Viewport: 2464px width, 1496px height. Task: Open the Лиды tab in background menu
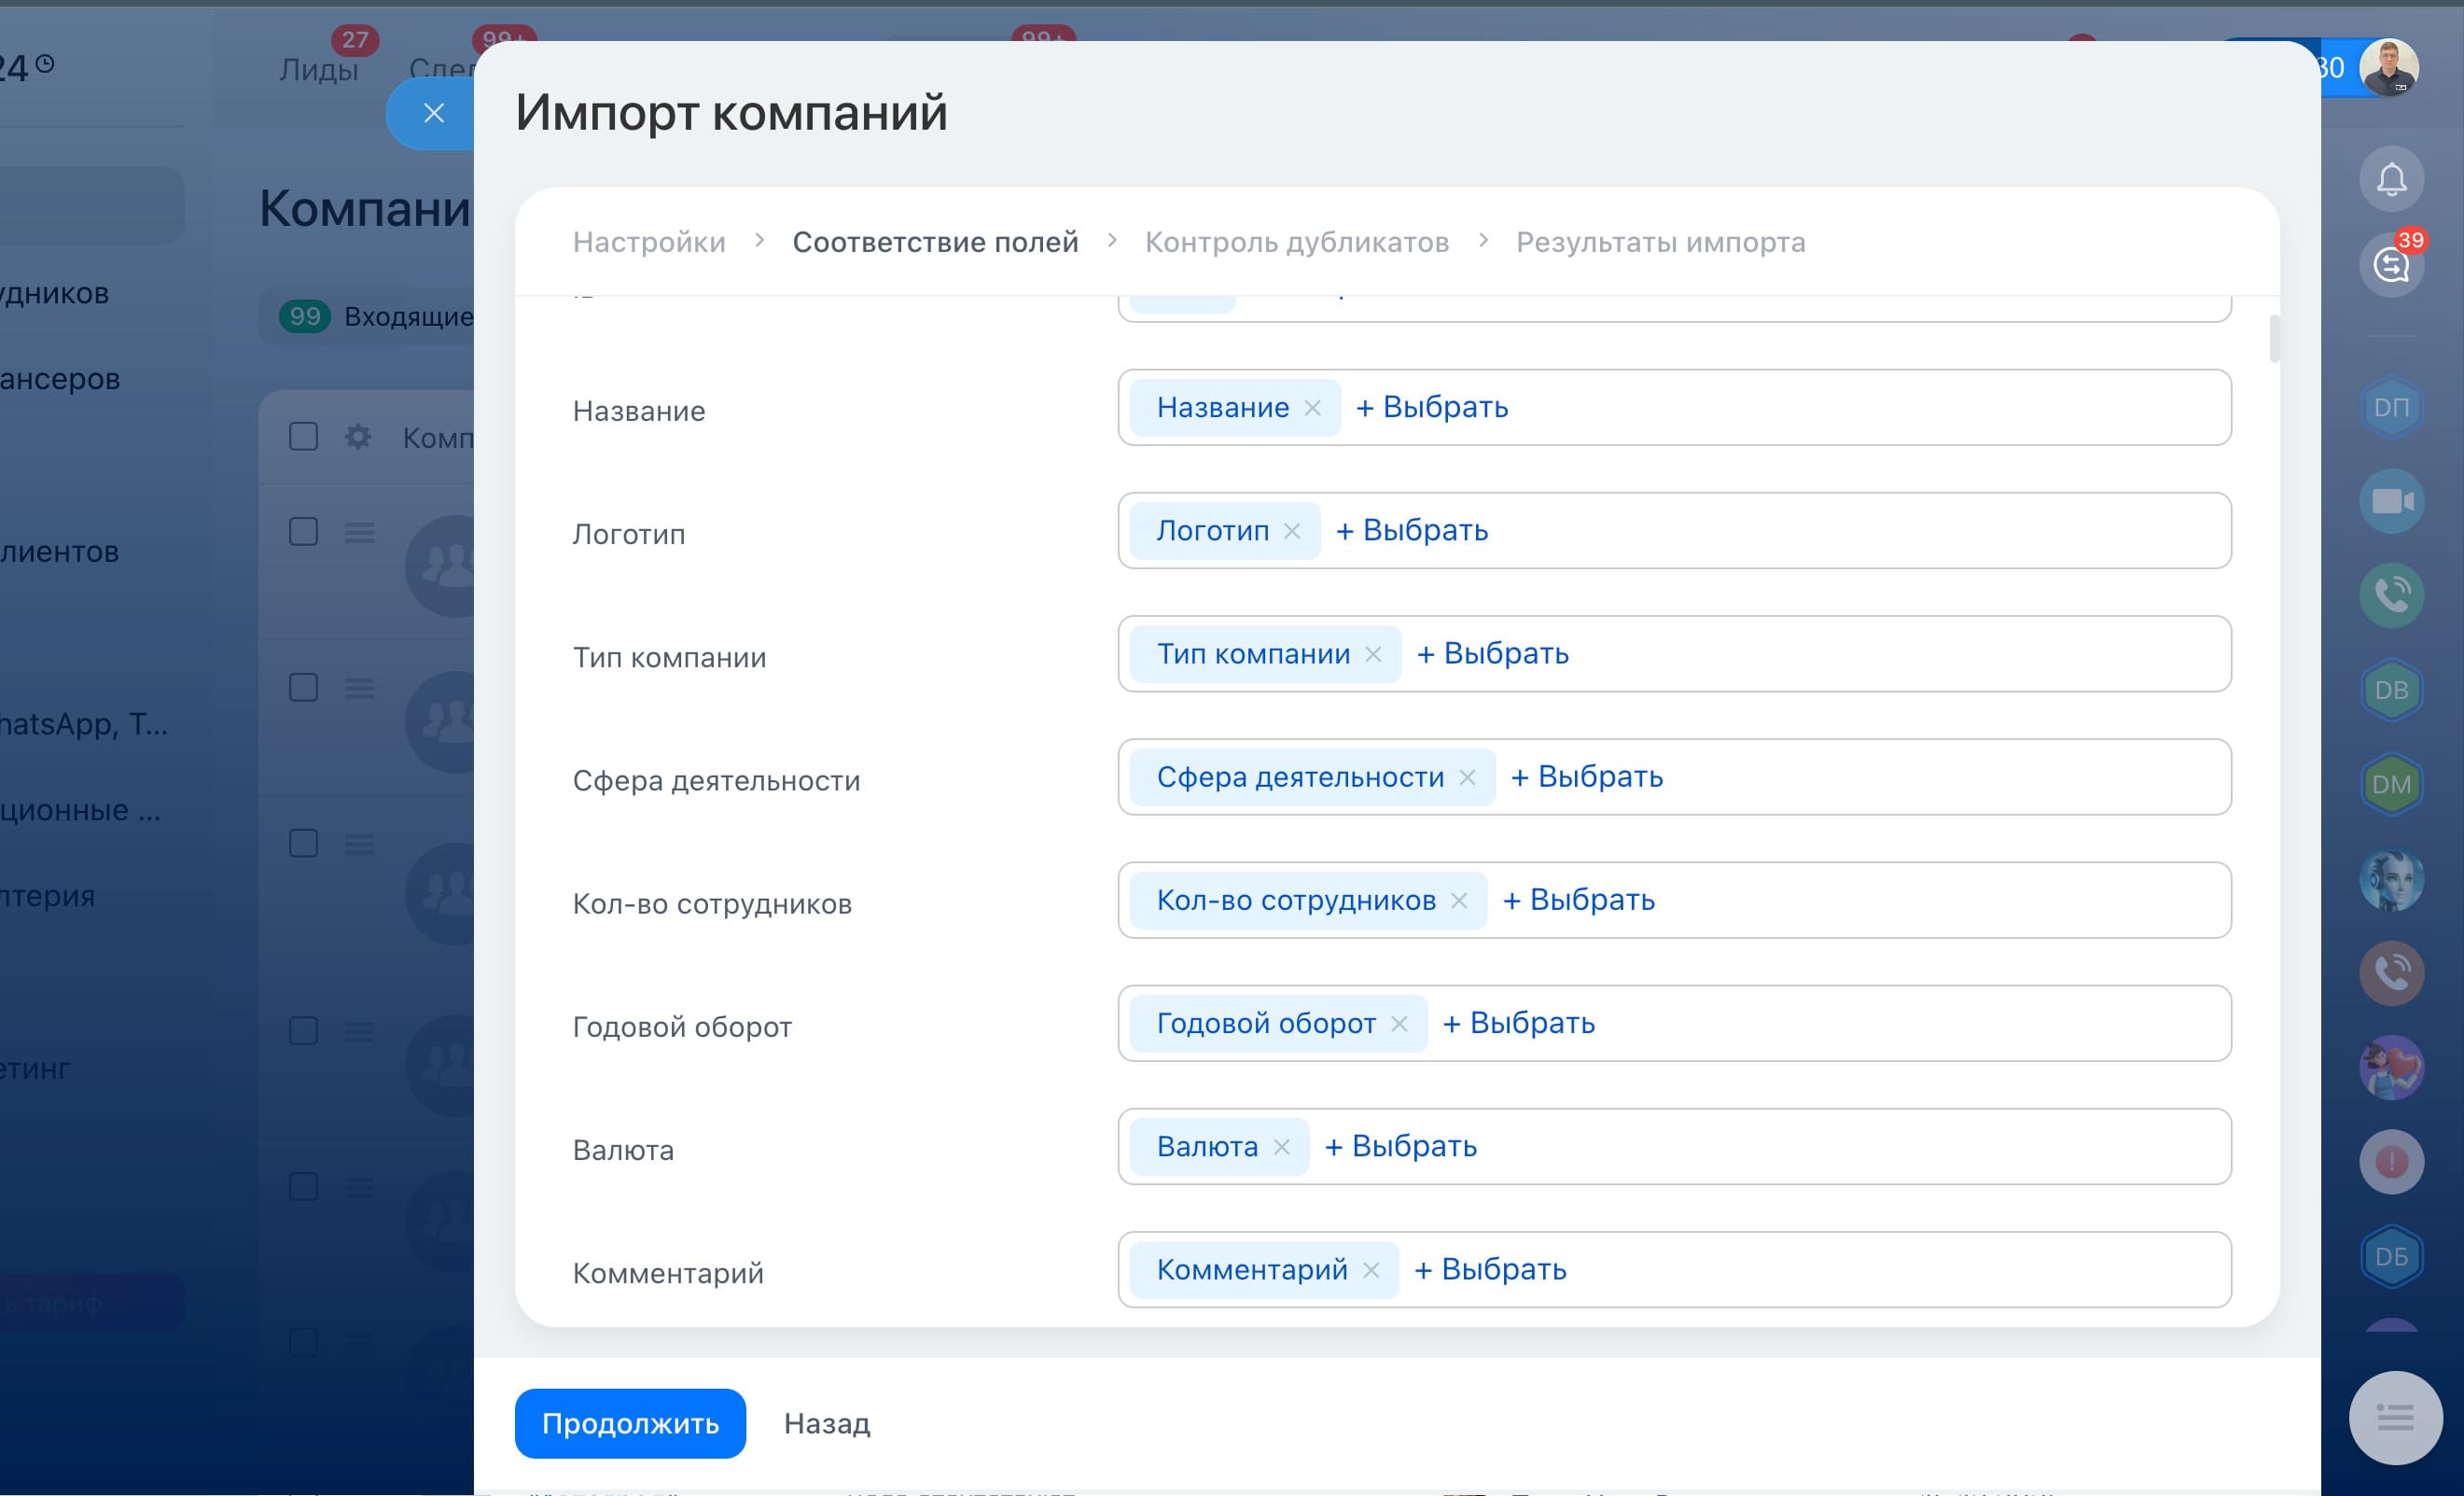(318, 69)
